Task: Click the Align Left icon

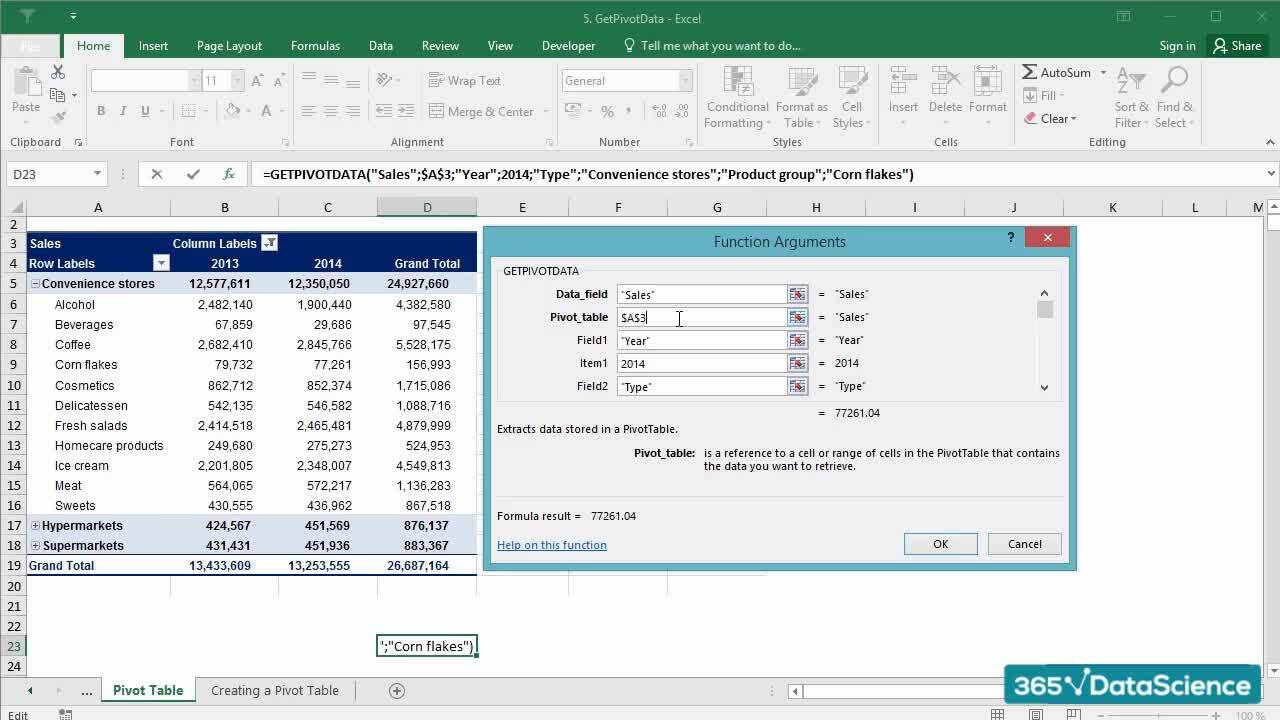Action: click(308, 111)
